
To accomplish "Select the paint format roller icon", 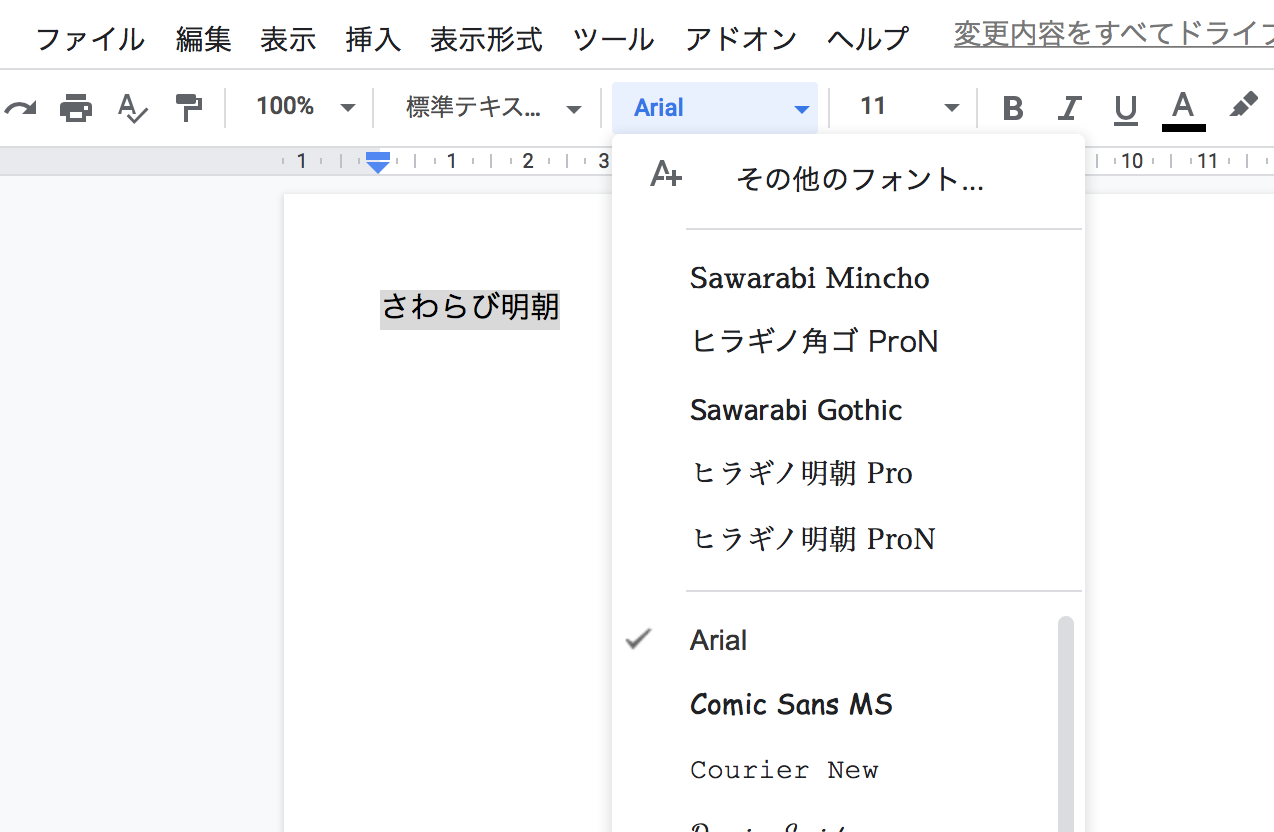I will (x=188, y=107).
